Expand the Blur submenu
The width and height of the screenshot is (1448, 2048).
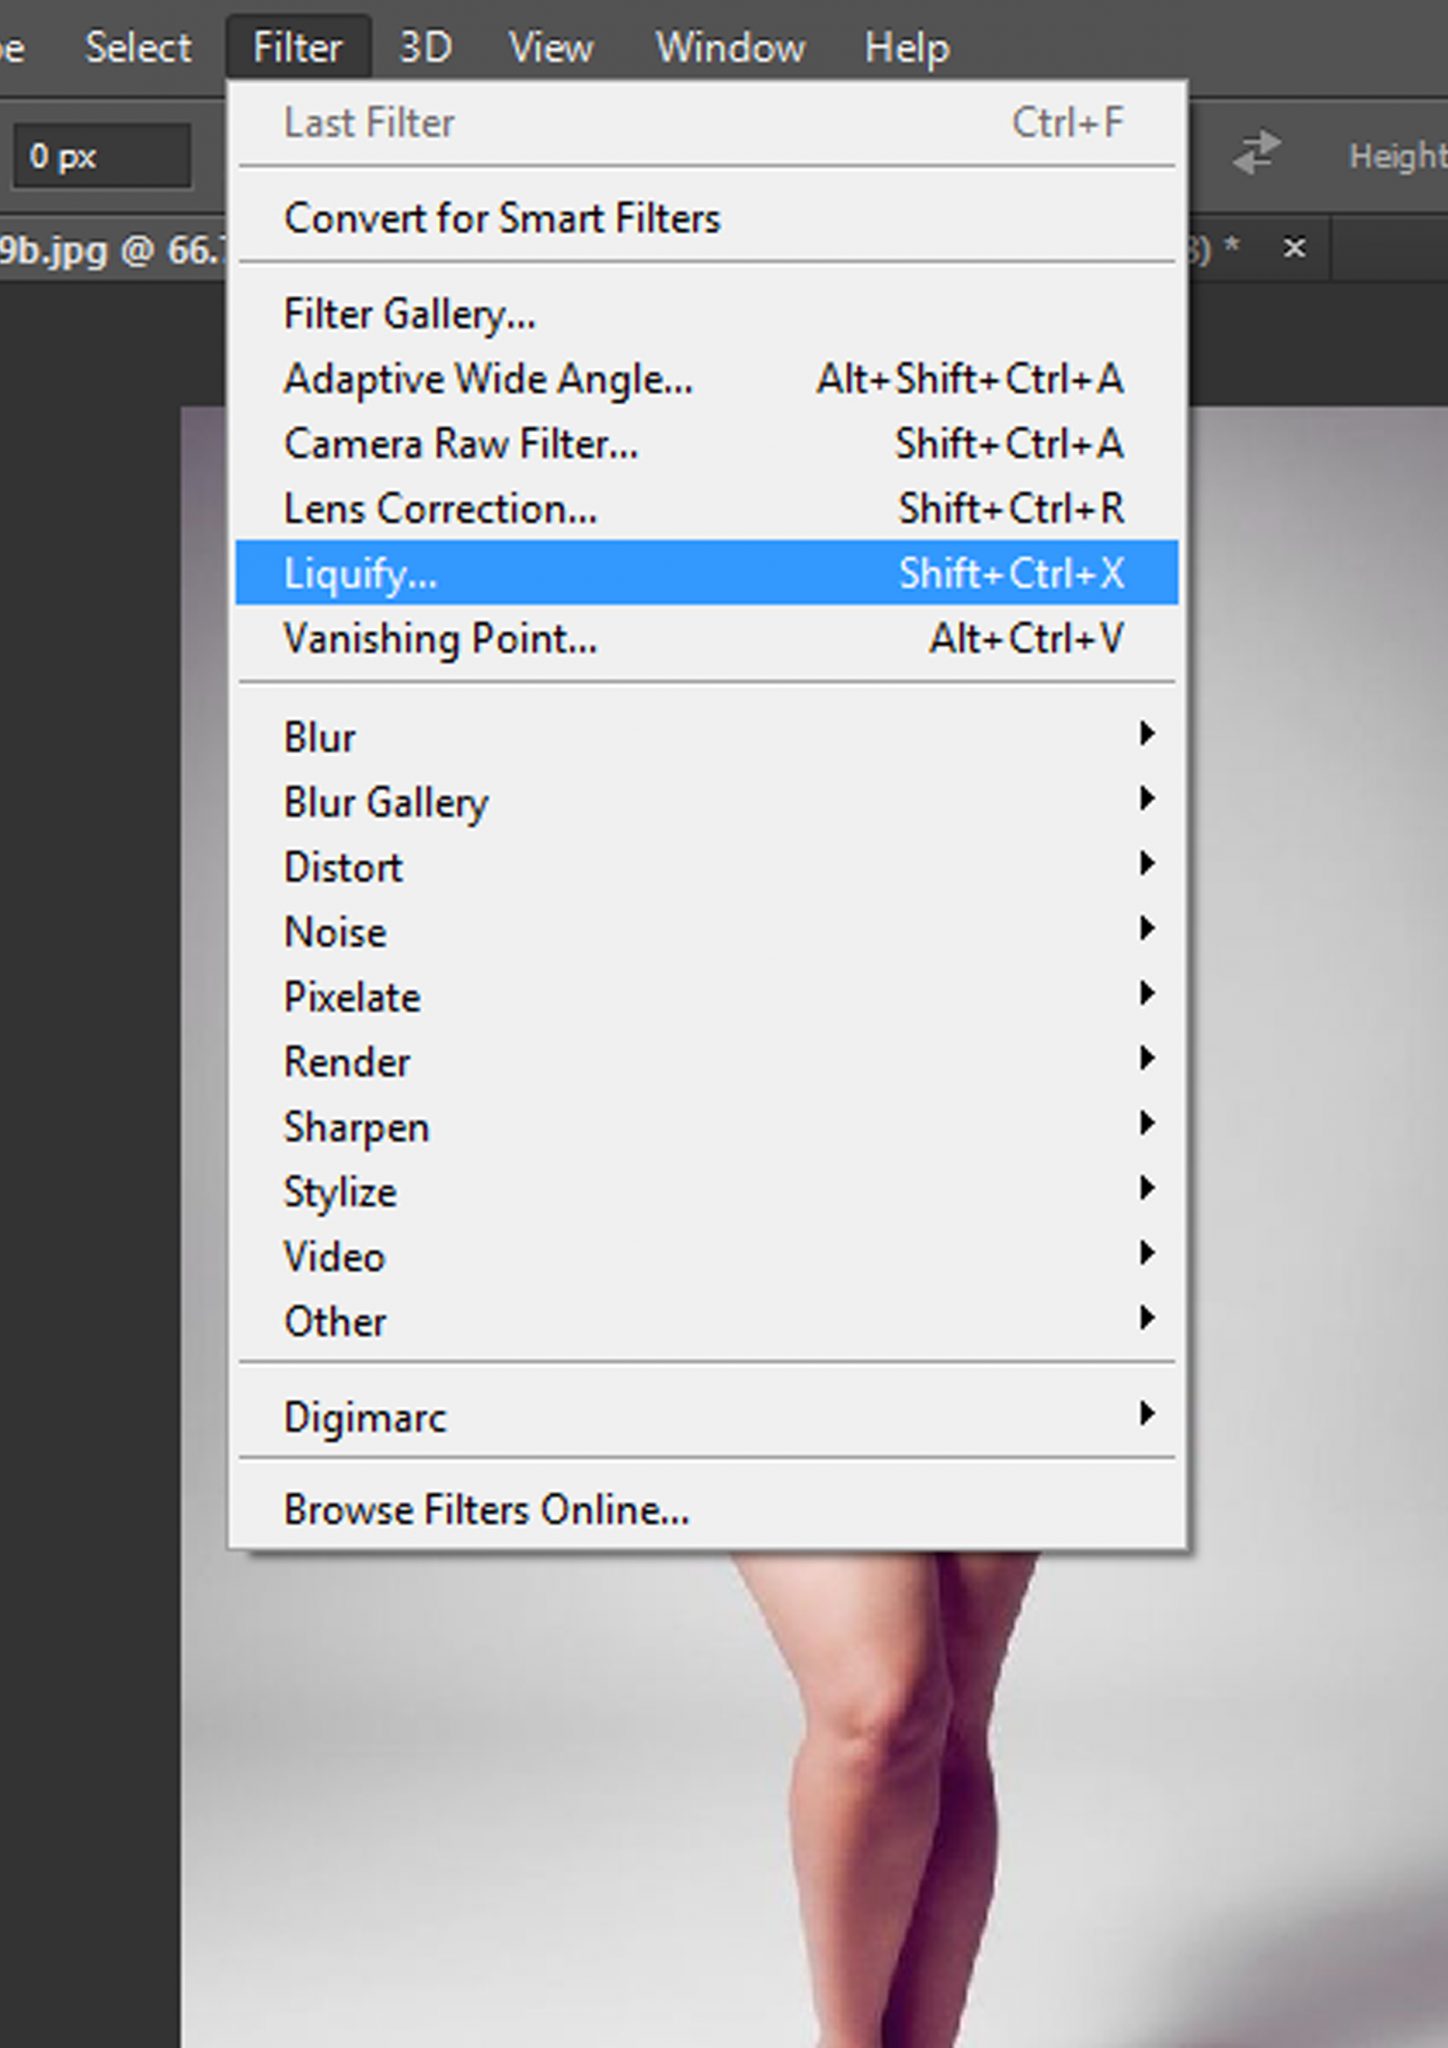(x=320, y=737)
